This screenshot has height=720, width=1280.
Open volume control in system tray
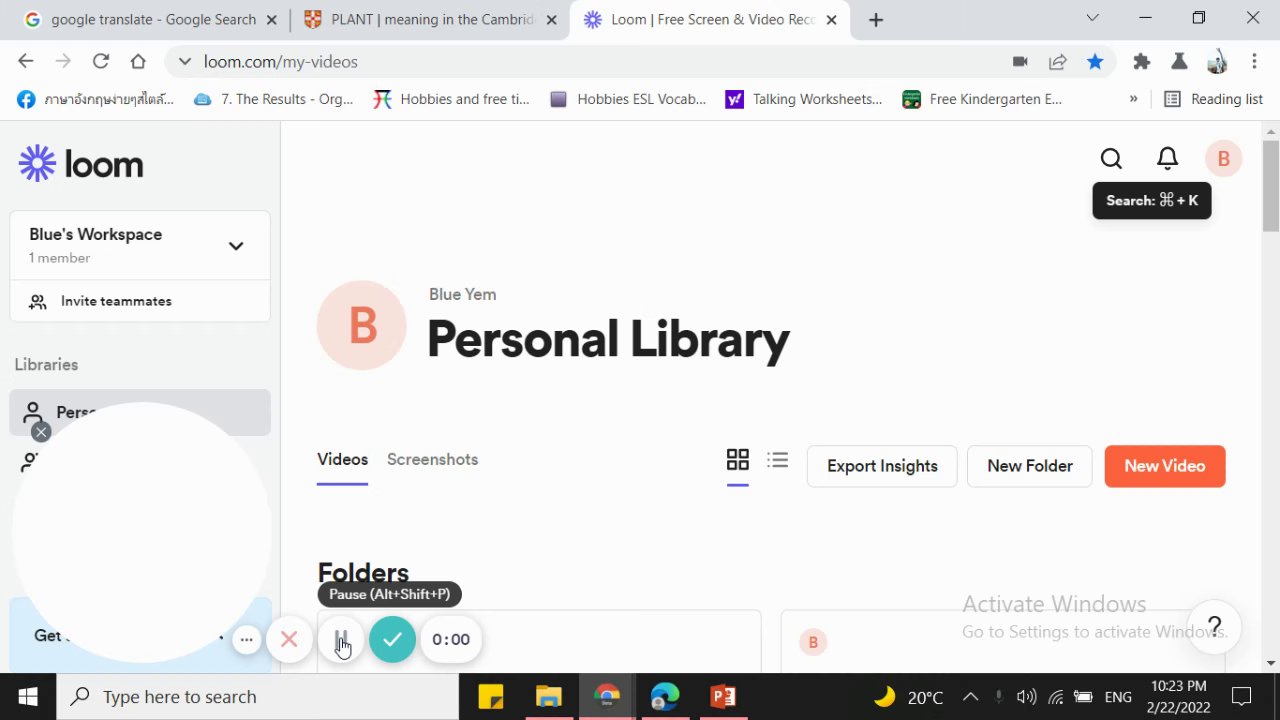click(x=1026, y=697)
